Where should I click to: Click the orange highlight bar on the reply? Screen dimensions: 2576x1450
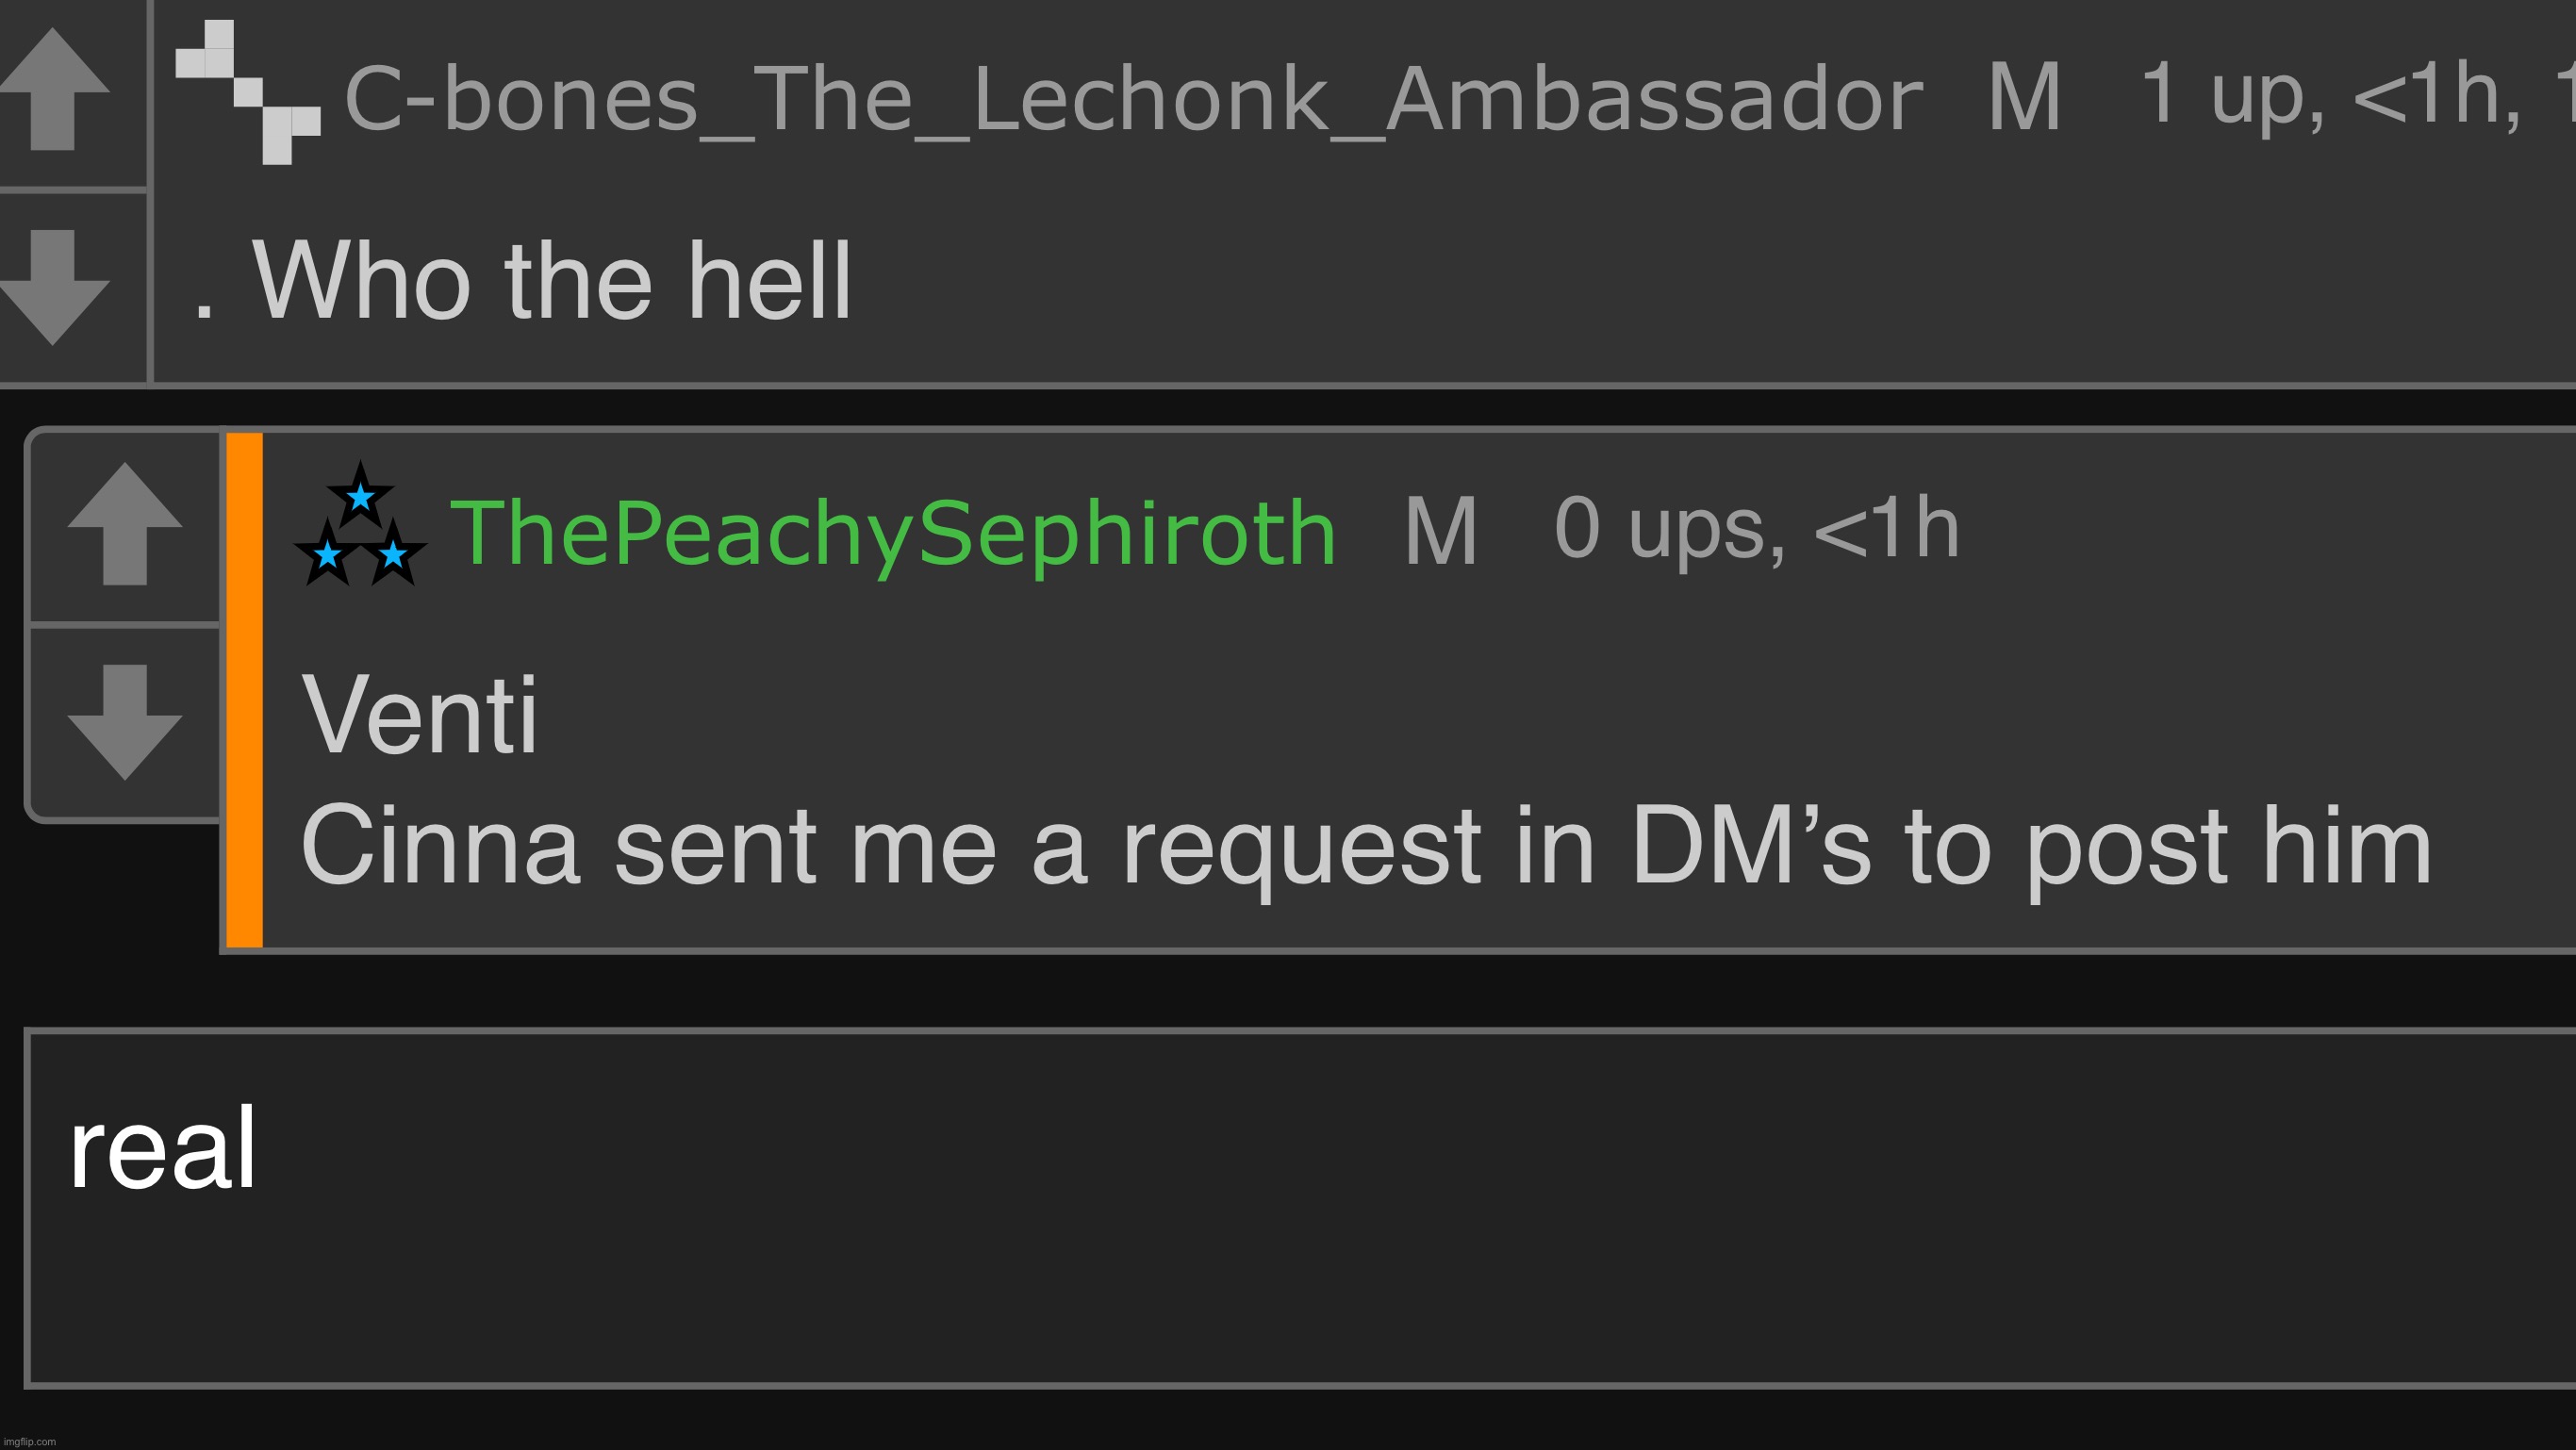click(245, 690)
